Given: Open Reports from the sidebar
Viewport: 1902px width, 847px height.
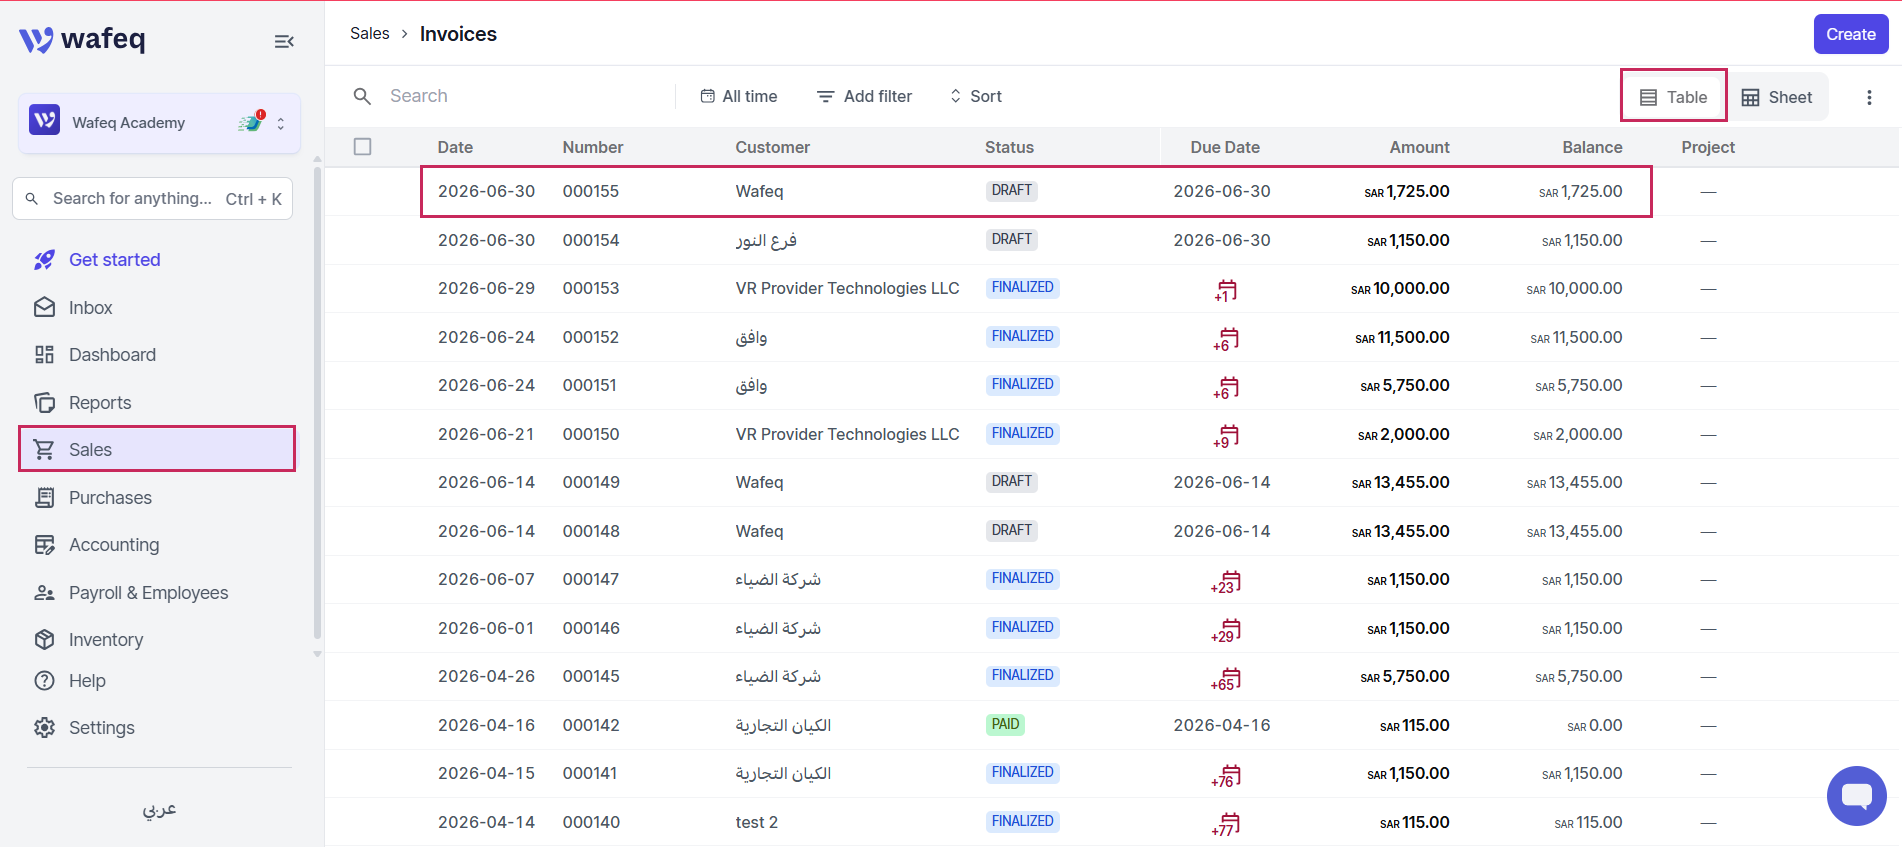Looking at the screenshot, I should click(x=100, y=403).
